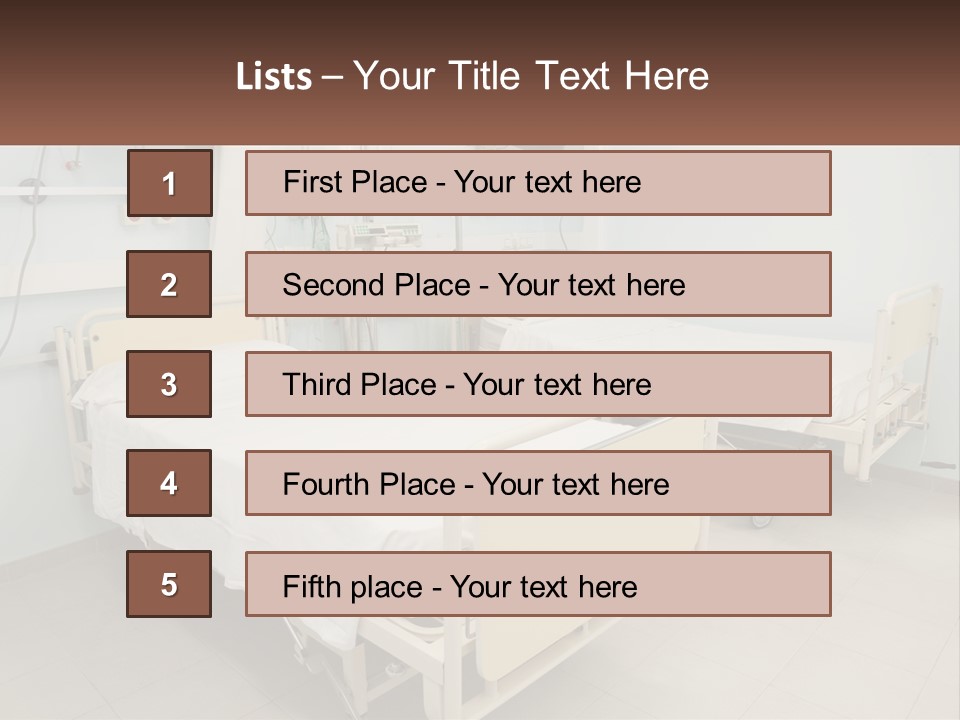This screenshot has width=960, height=720.
Task: Click the number 5 box
Action: (x=169, y=584)
